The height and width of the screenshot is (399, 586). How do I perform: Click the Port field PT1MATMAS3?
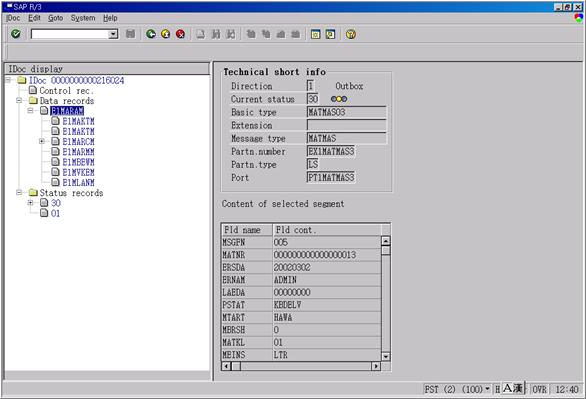[x=331, y=177]
